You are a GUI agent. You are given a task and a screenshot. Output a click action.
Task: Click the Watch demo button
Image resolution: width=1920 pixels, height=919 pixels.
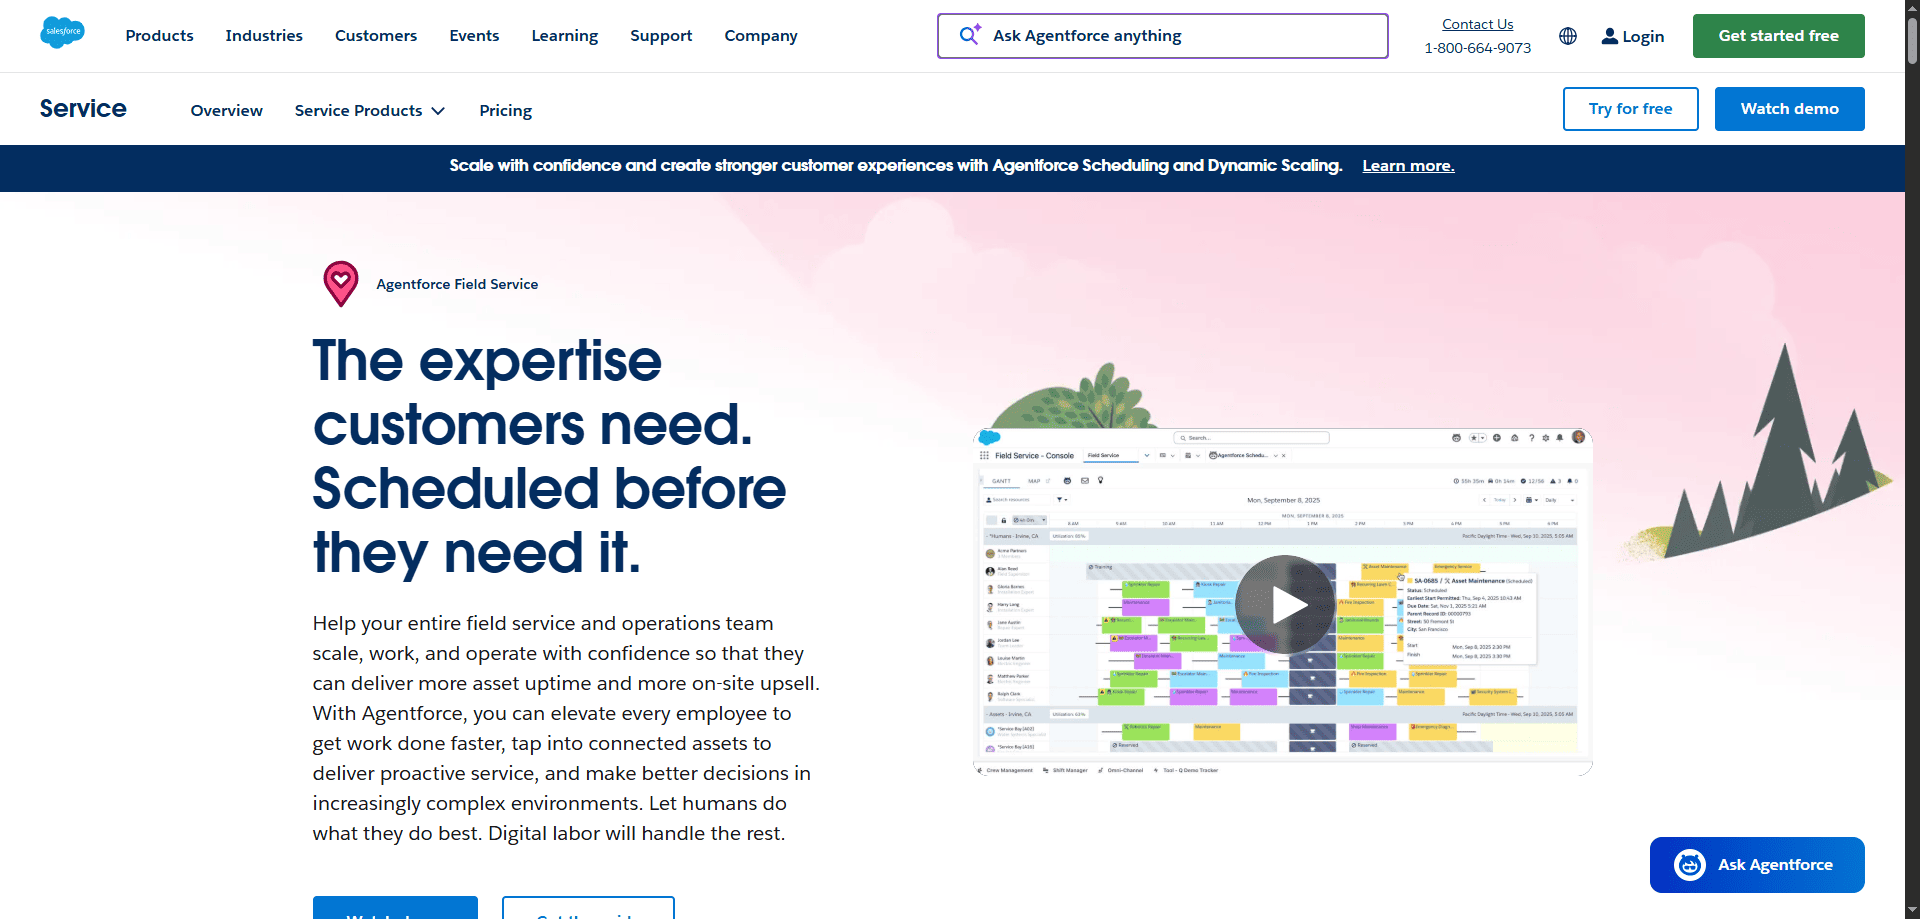1789,109
